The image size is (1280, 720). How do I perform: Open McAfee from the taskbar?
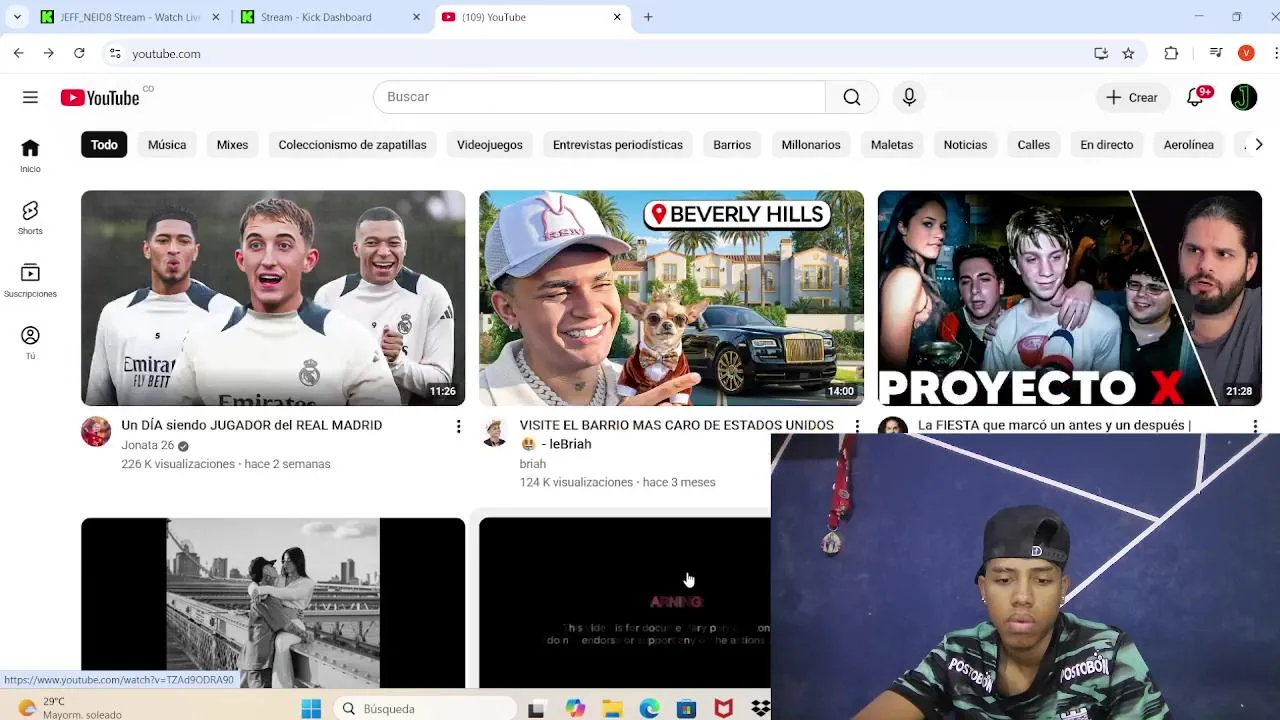(x=723, y=708)
